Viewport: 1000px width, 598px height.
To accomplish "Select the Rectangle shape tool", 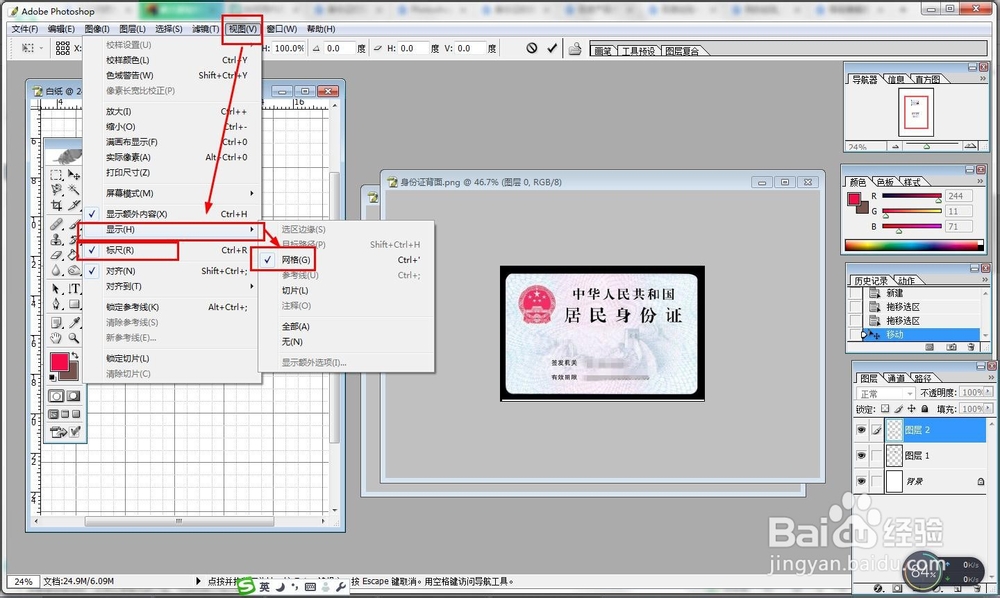I will pos(74,304).
